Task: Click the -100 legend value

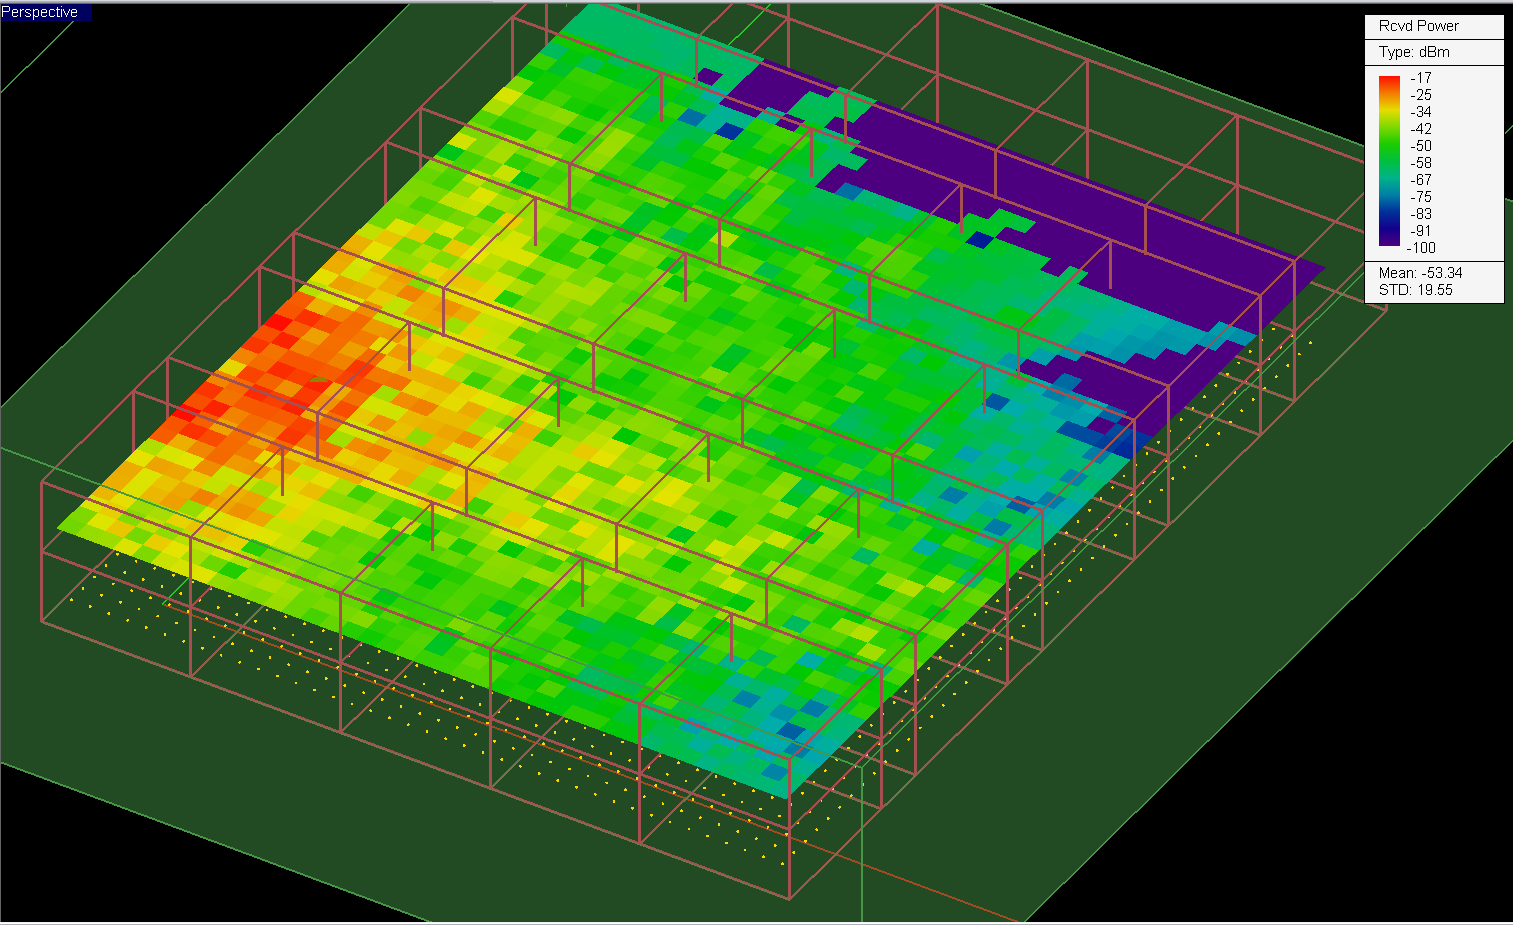Action: click(x=1421, y=248)
